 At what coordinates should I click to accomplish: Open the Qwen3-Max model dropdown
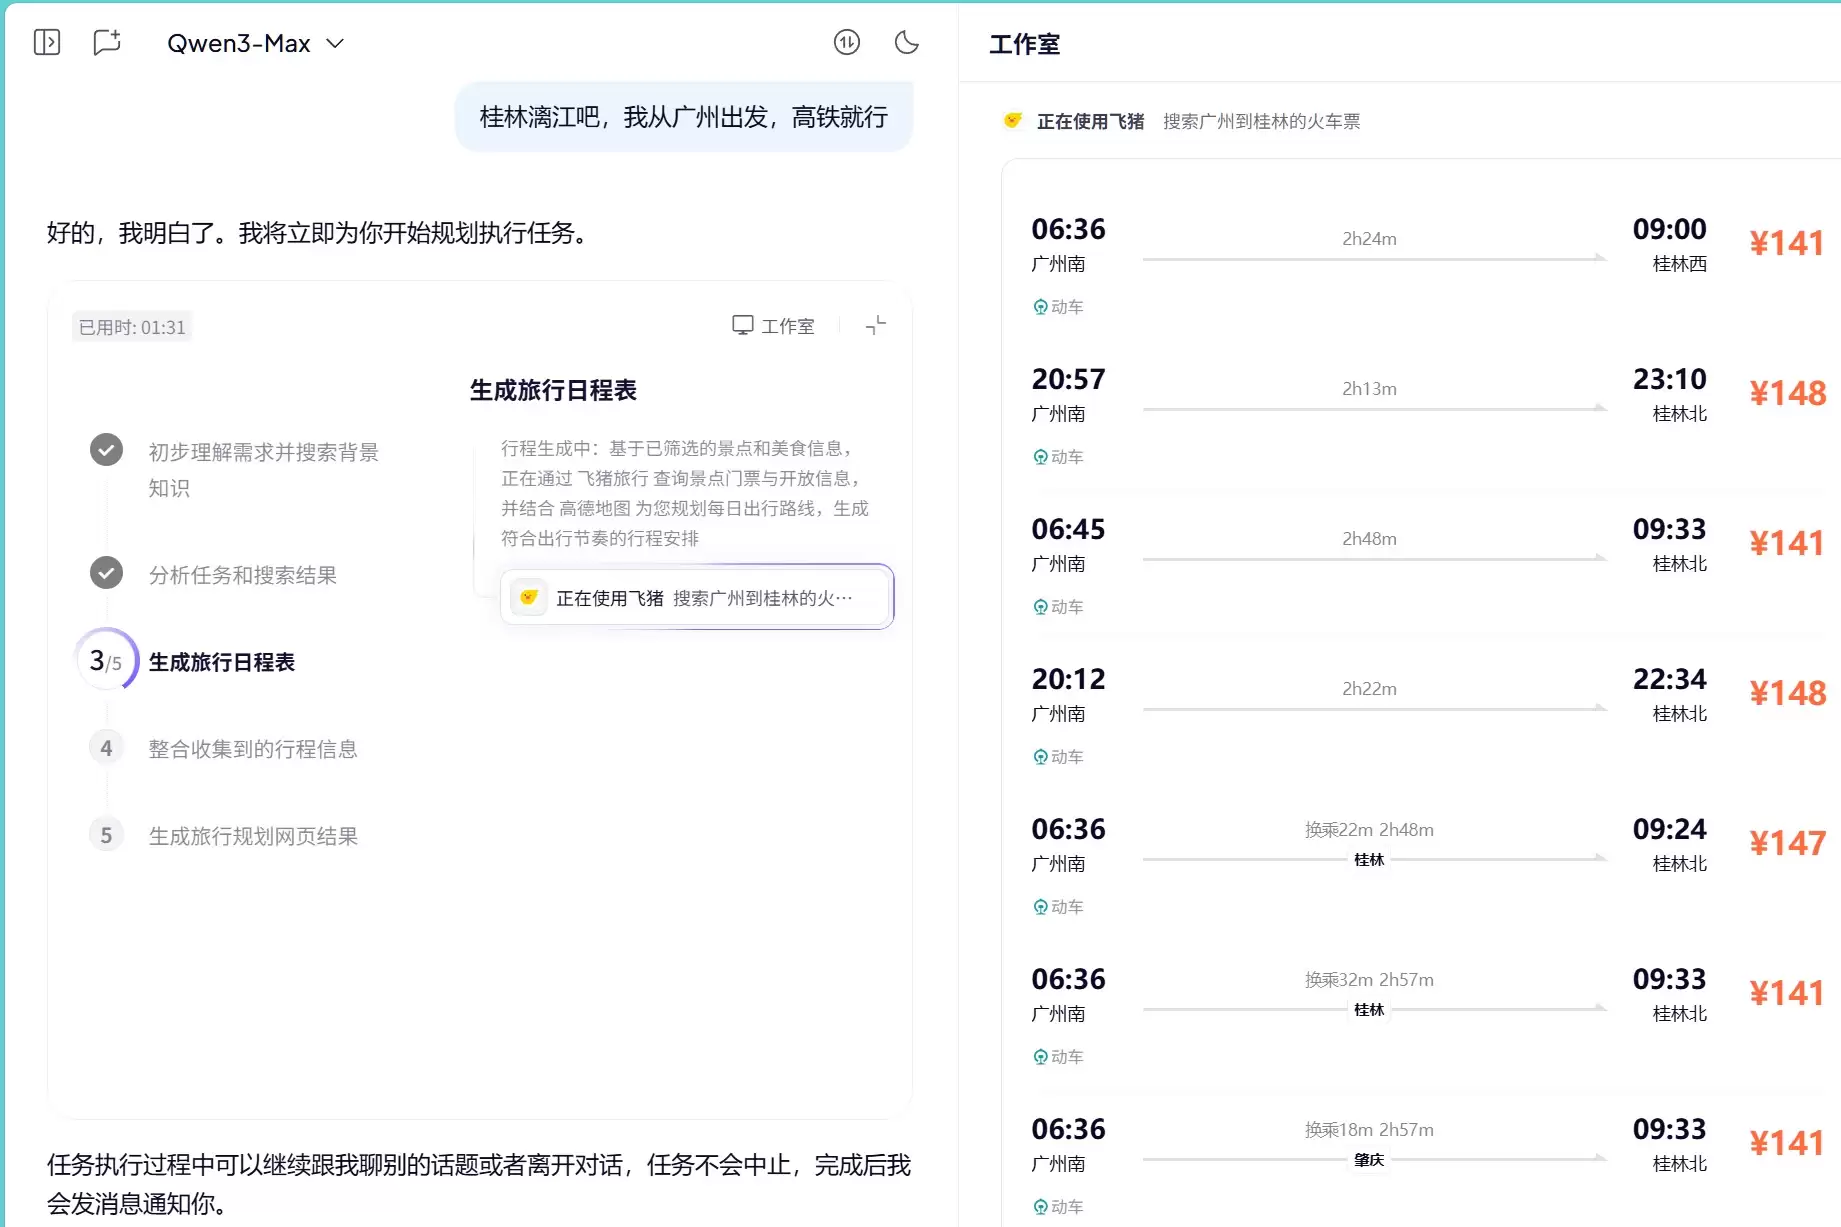255,43
